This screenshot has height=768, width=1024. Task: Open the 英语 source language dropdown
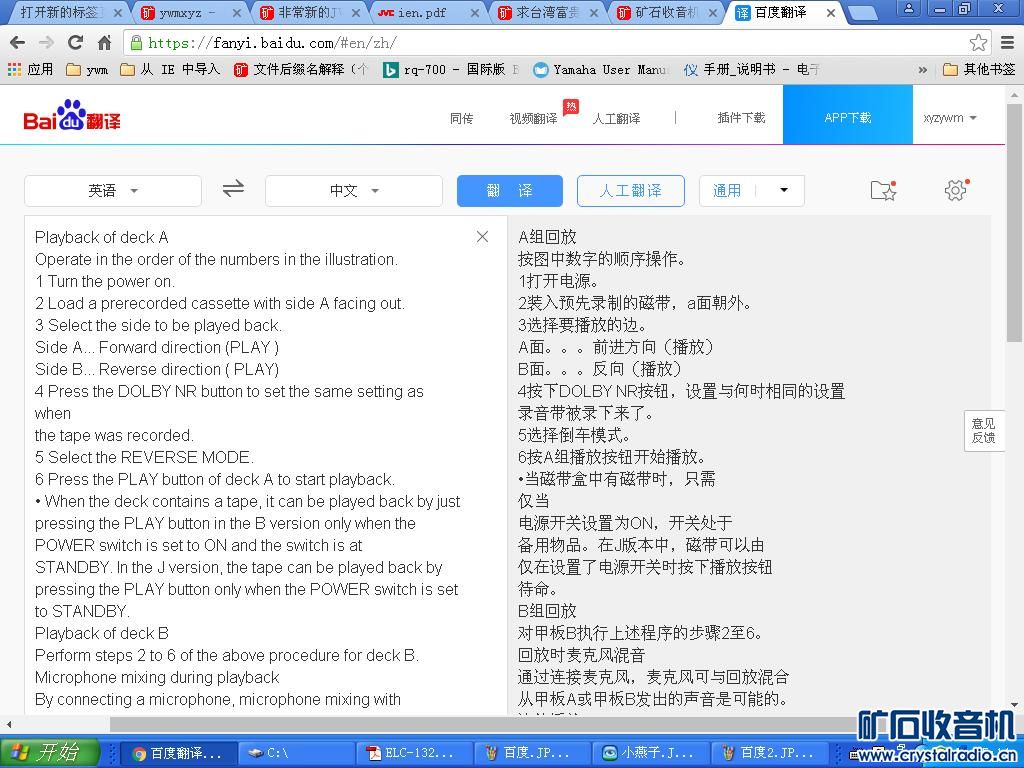coord(113,191)
